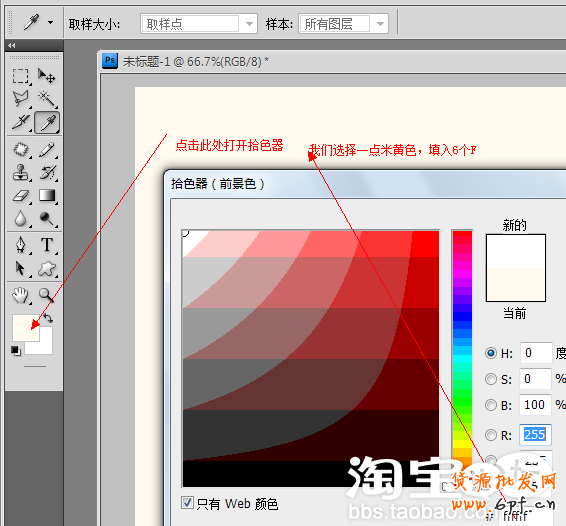Select the Polygonal Lasso tool
566x526 pixels.
click(21, 99)
